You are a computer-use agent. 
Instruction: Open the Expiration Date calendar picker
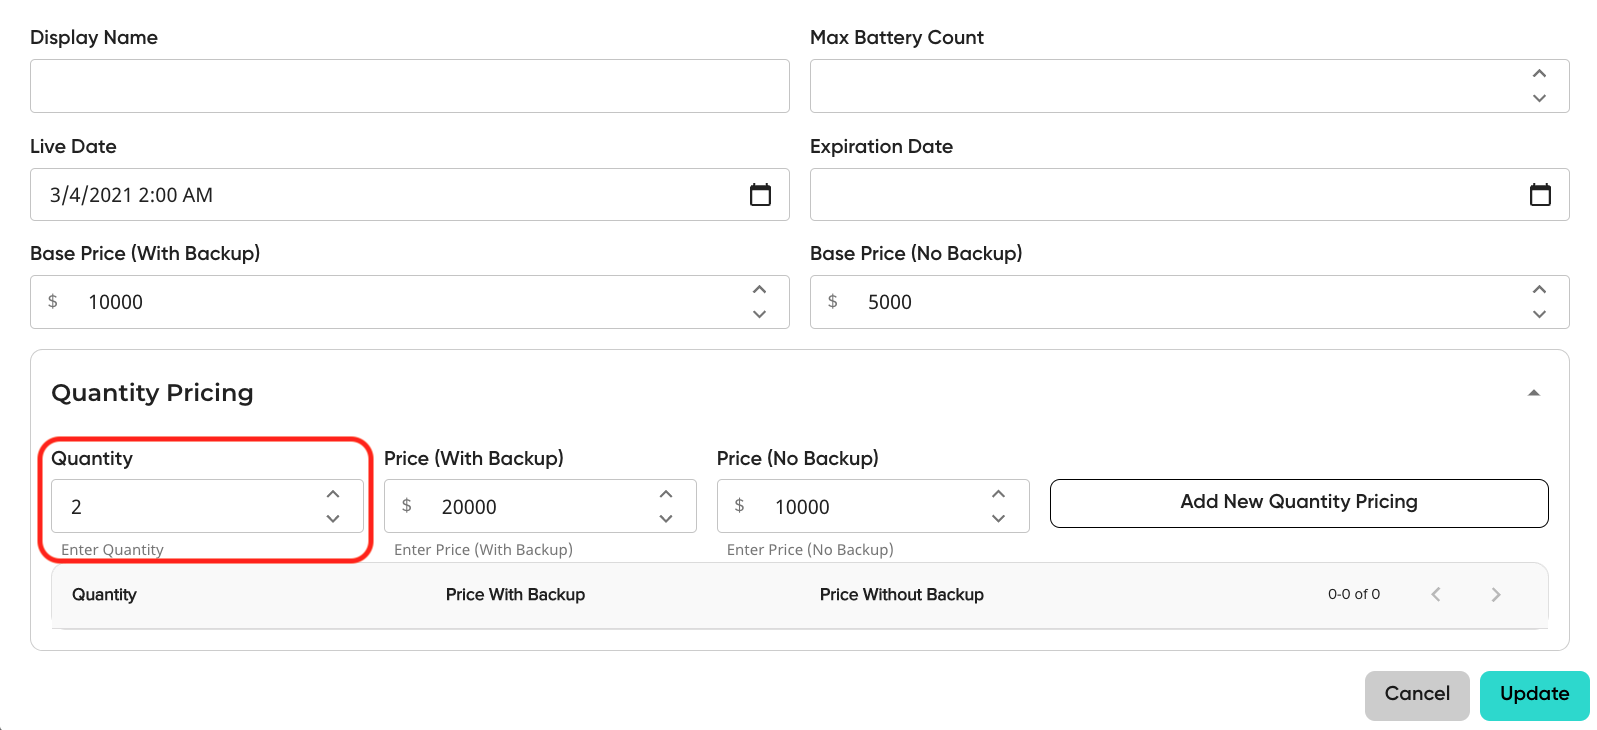pos(1540,195)
